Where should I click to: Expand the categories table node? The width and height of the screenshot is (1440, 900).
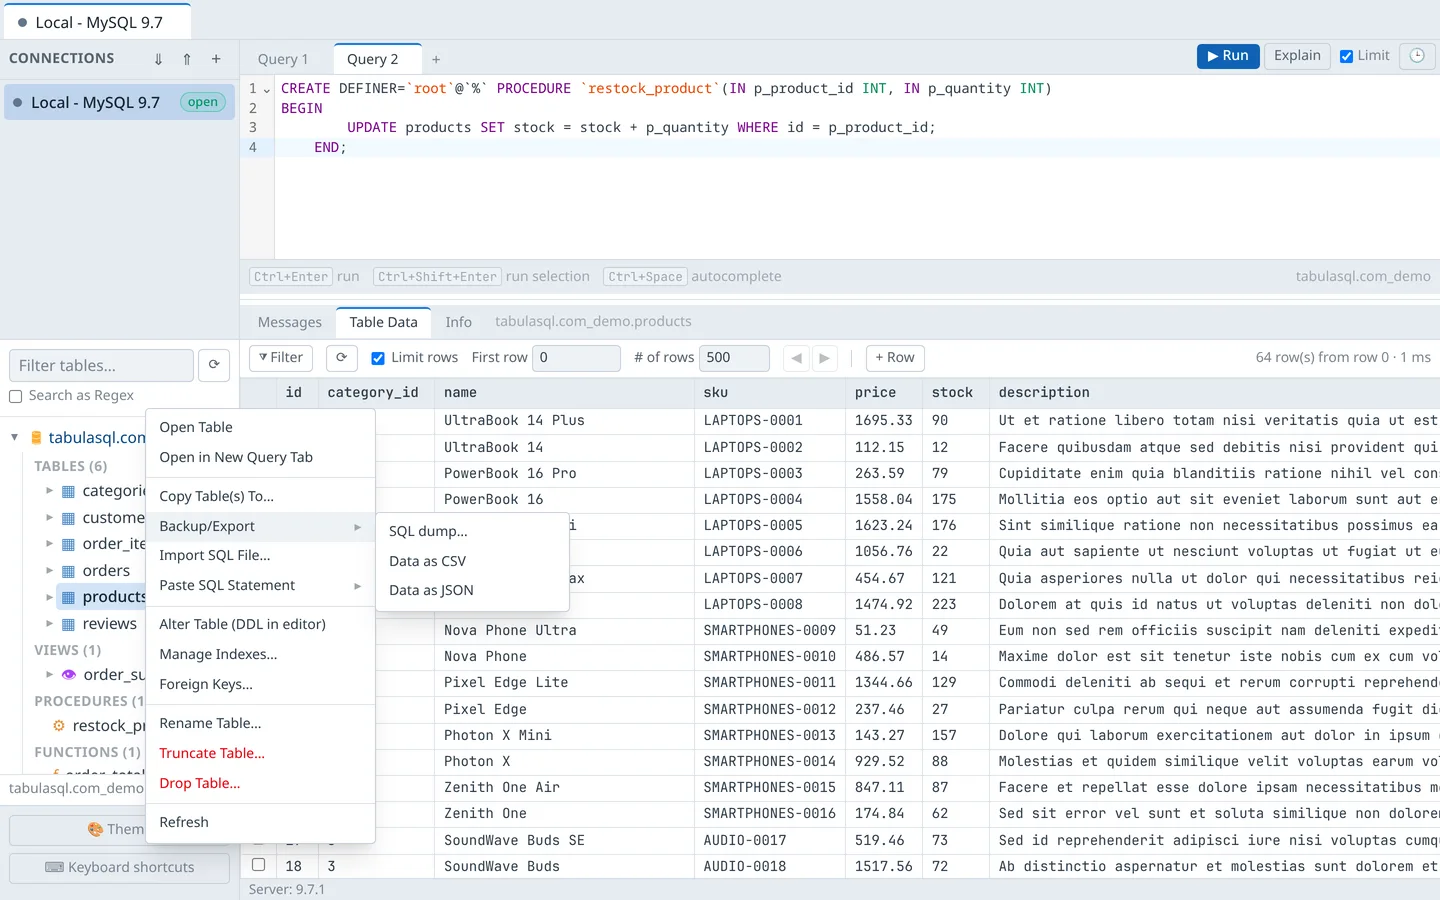(x=49, y=491)
